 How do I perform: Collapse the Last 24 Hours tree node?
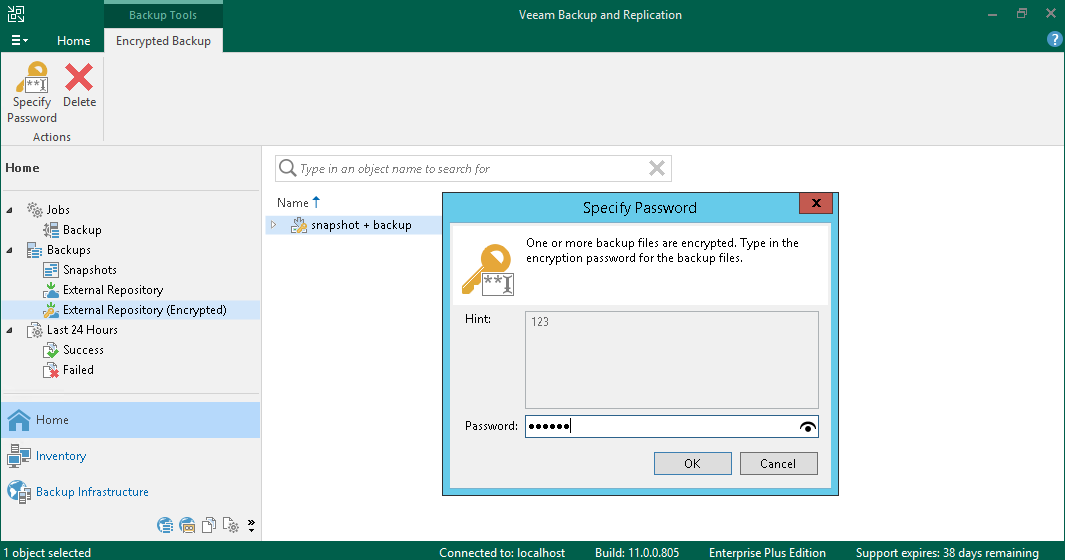(10, 330)
